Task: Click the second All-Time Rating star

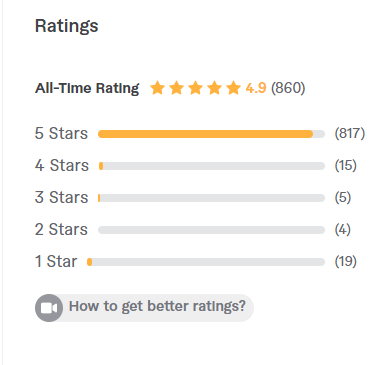Action: tap(176, 88)
